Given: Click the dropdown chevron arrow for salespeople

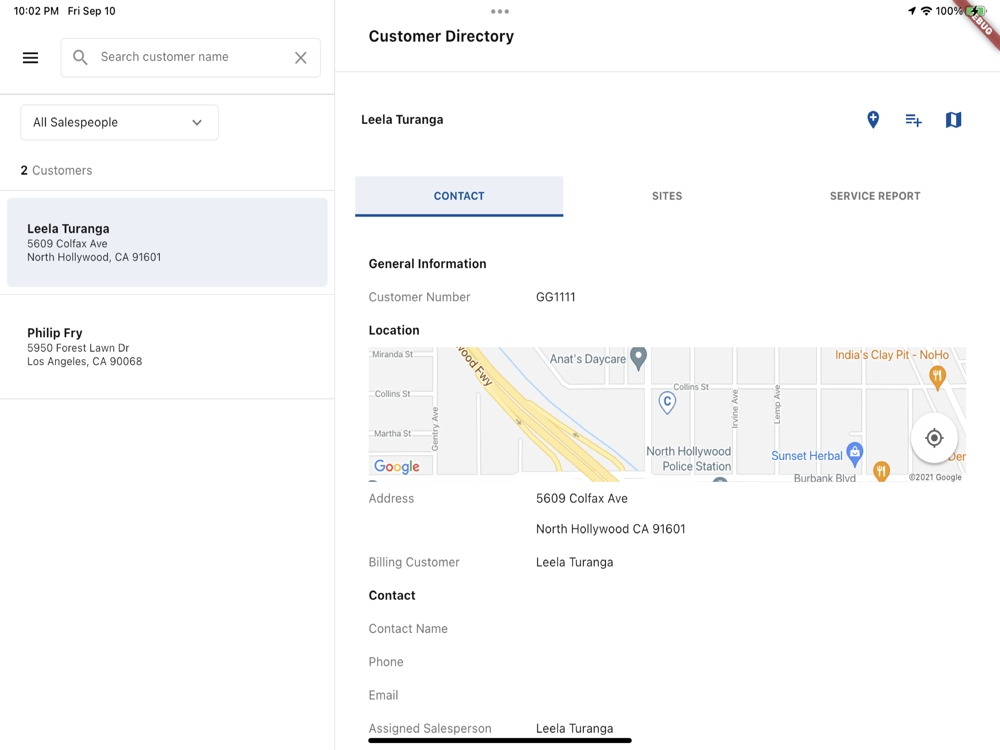Looking at the screenshot, I should coord(197,123).
